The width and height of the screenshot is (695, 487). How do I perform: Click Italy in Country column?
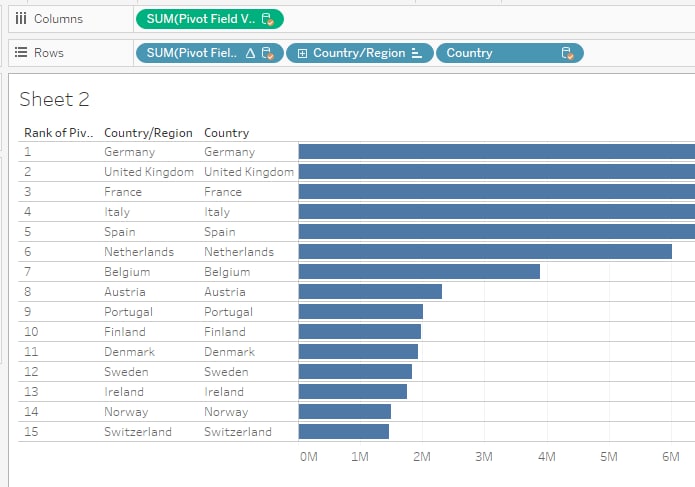(217, 212)
